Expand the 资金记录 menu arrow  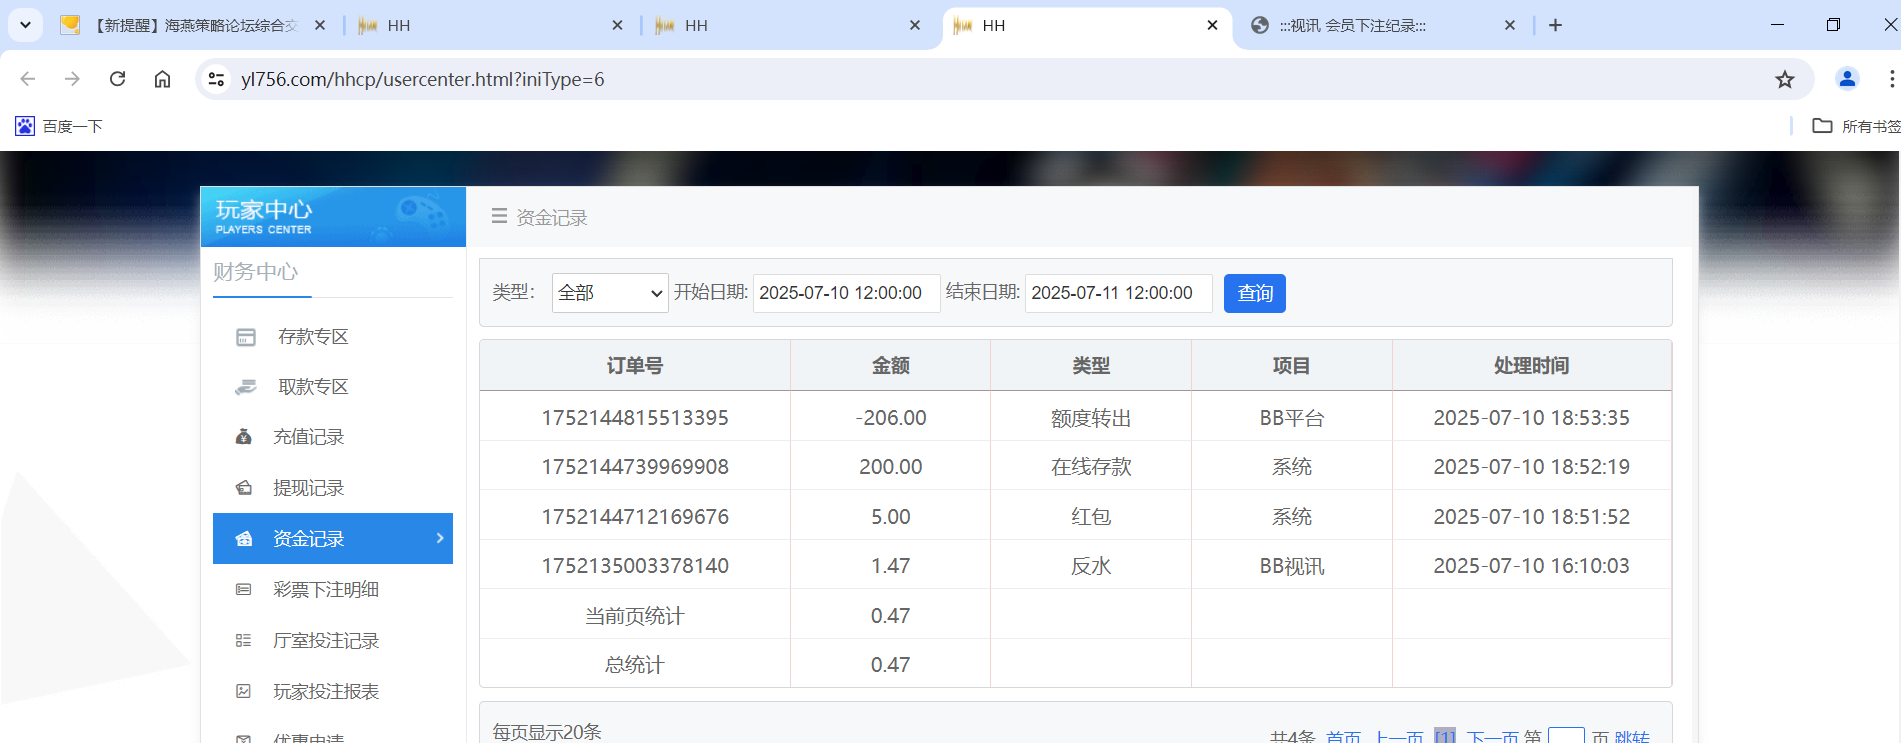[x=440, y=538]
